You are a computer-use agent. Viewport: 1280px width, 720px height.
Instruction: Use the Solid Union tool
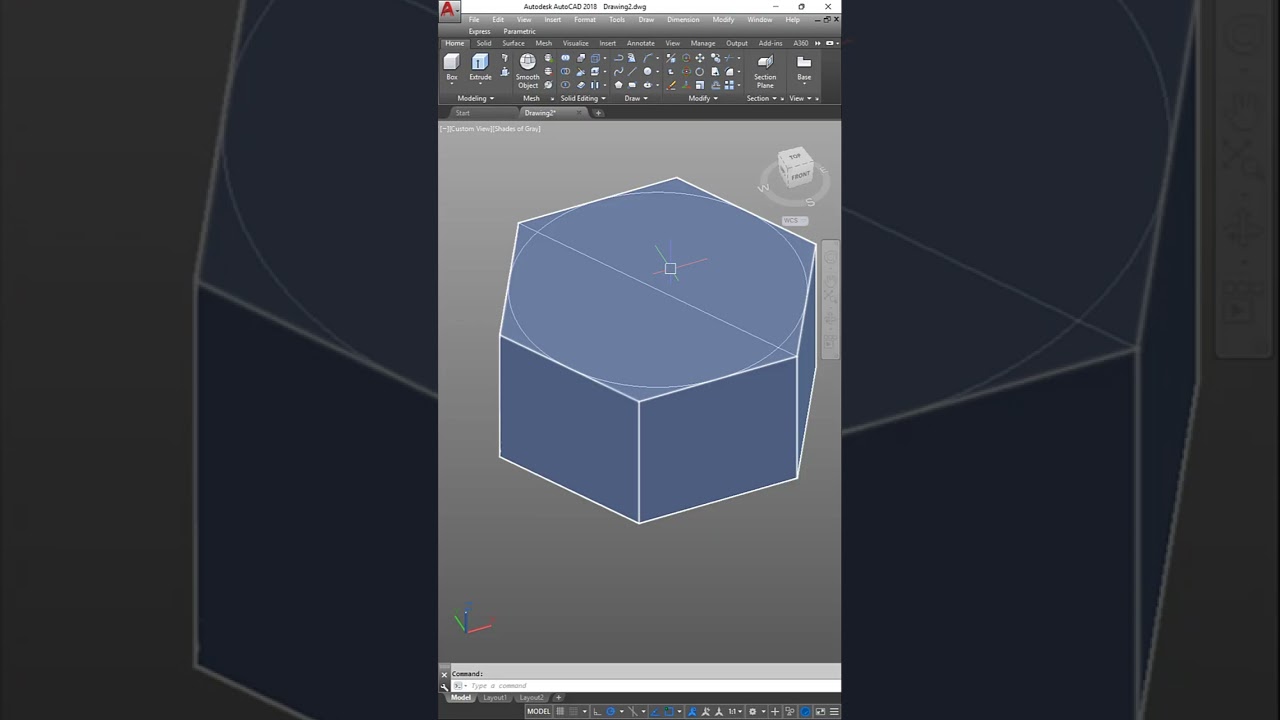(x=565, y=58)
